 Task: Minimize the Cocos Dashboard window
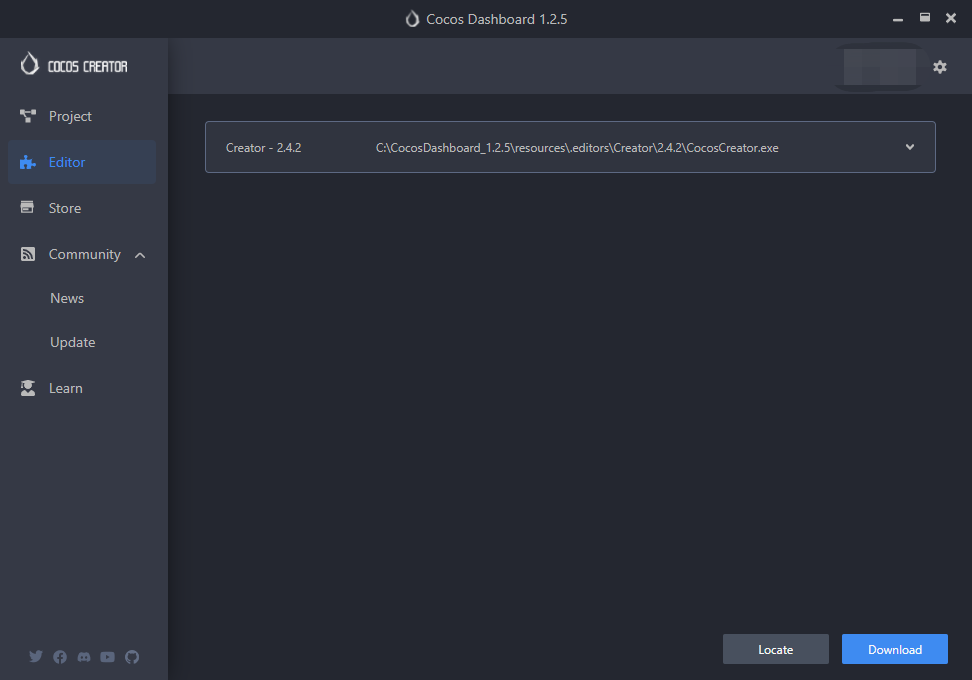(x=898, y=19)
